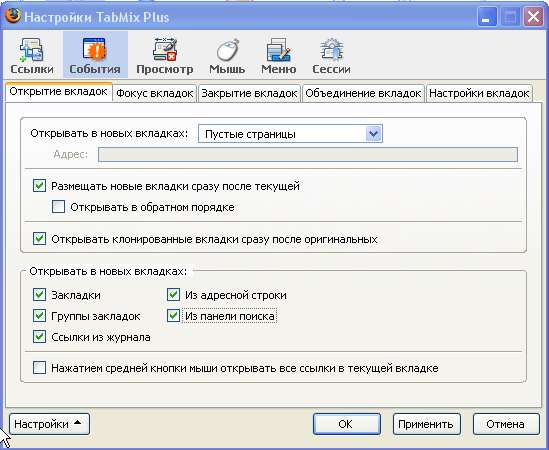This screenshot has width=549, height=450.
Task: Switch to the Открытие вкладок tab
Action: [58, 92]
